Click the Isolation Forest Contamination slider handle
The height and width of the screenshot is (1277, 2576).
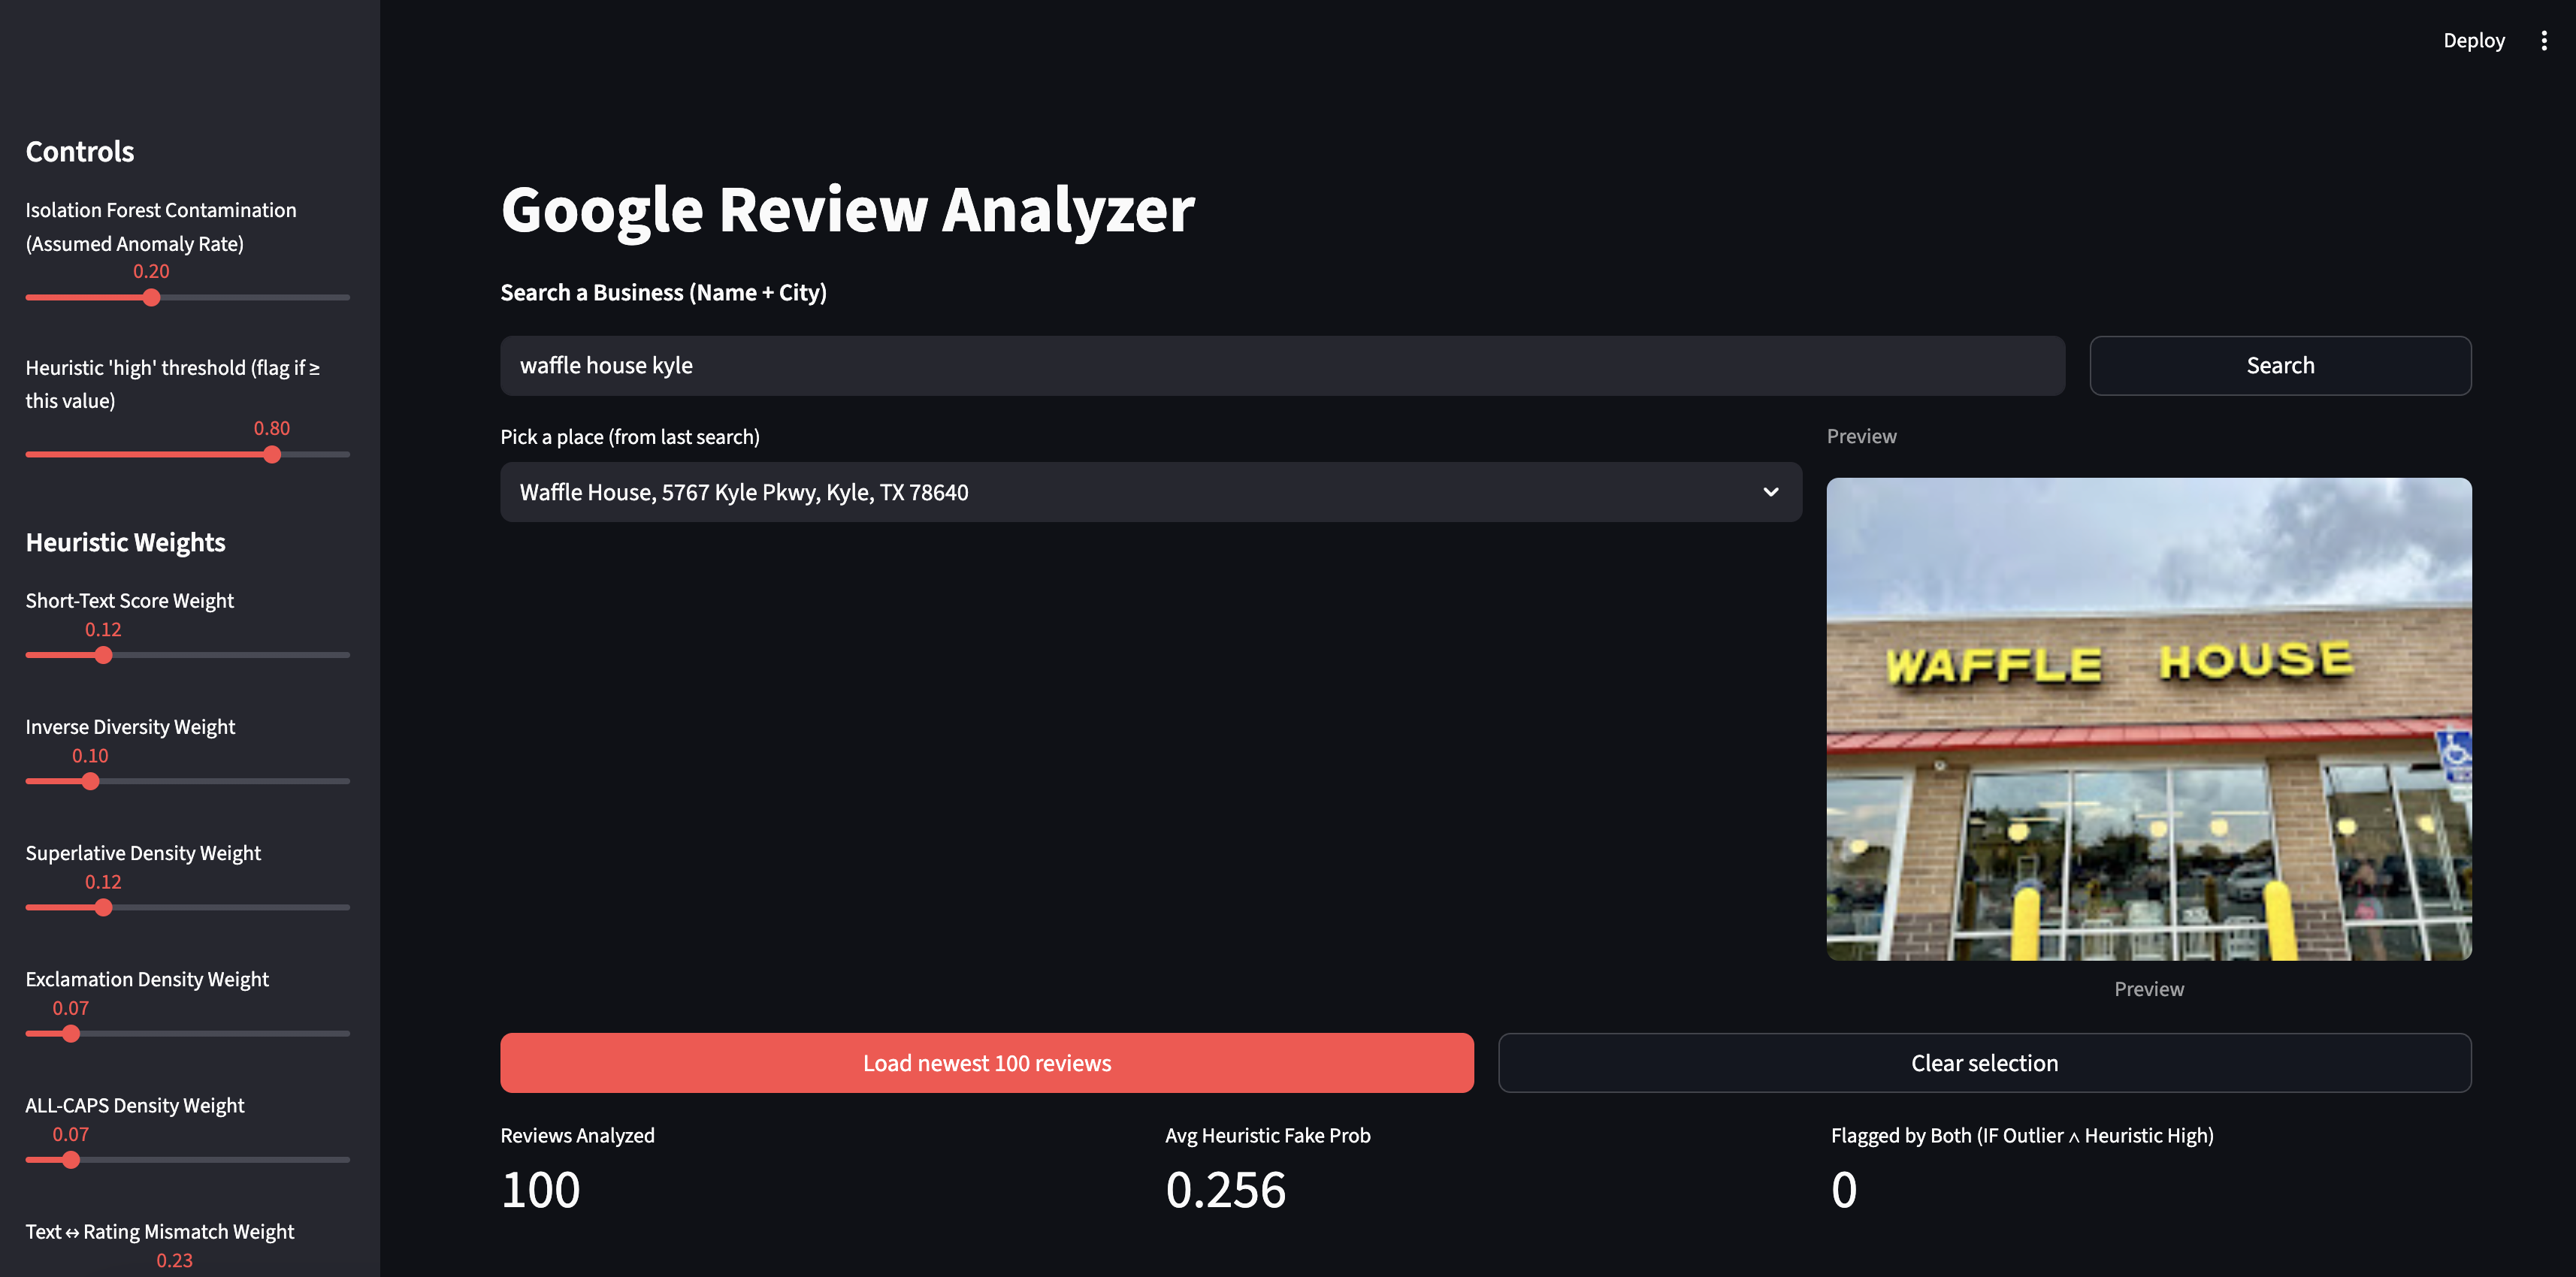[151, 298]
